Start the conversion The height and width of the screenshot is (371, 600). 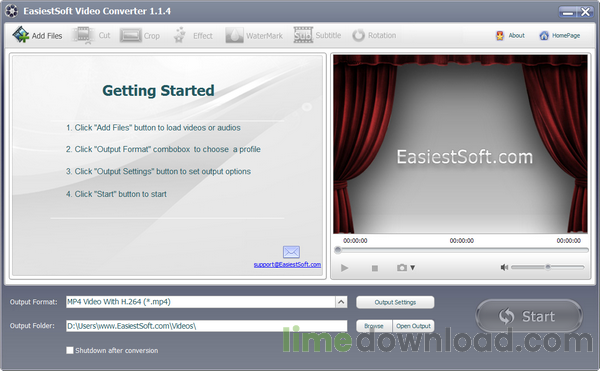pyautogui.click(x=529, y=316)
